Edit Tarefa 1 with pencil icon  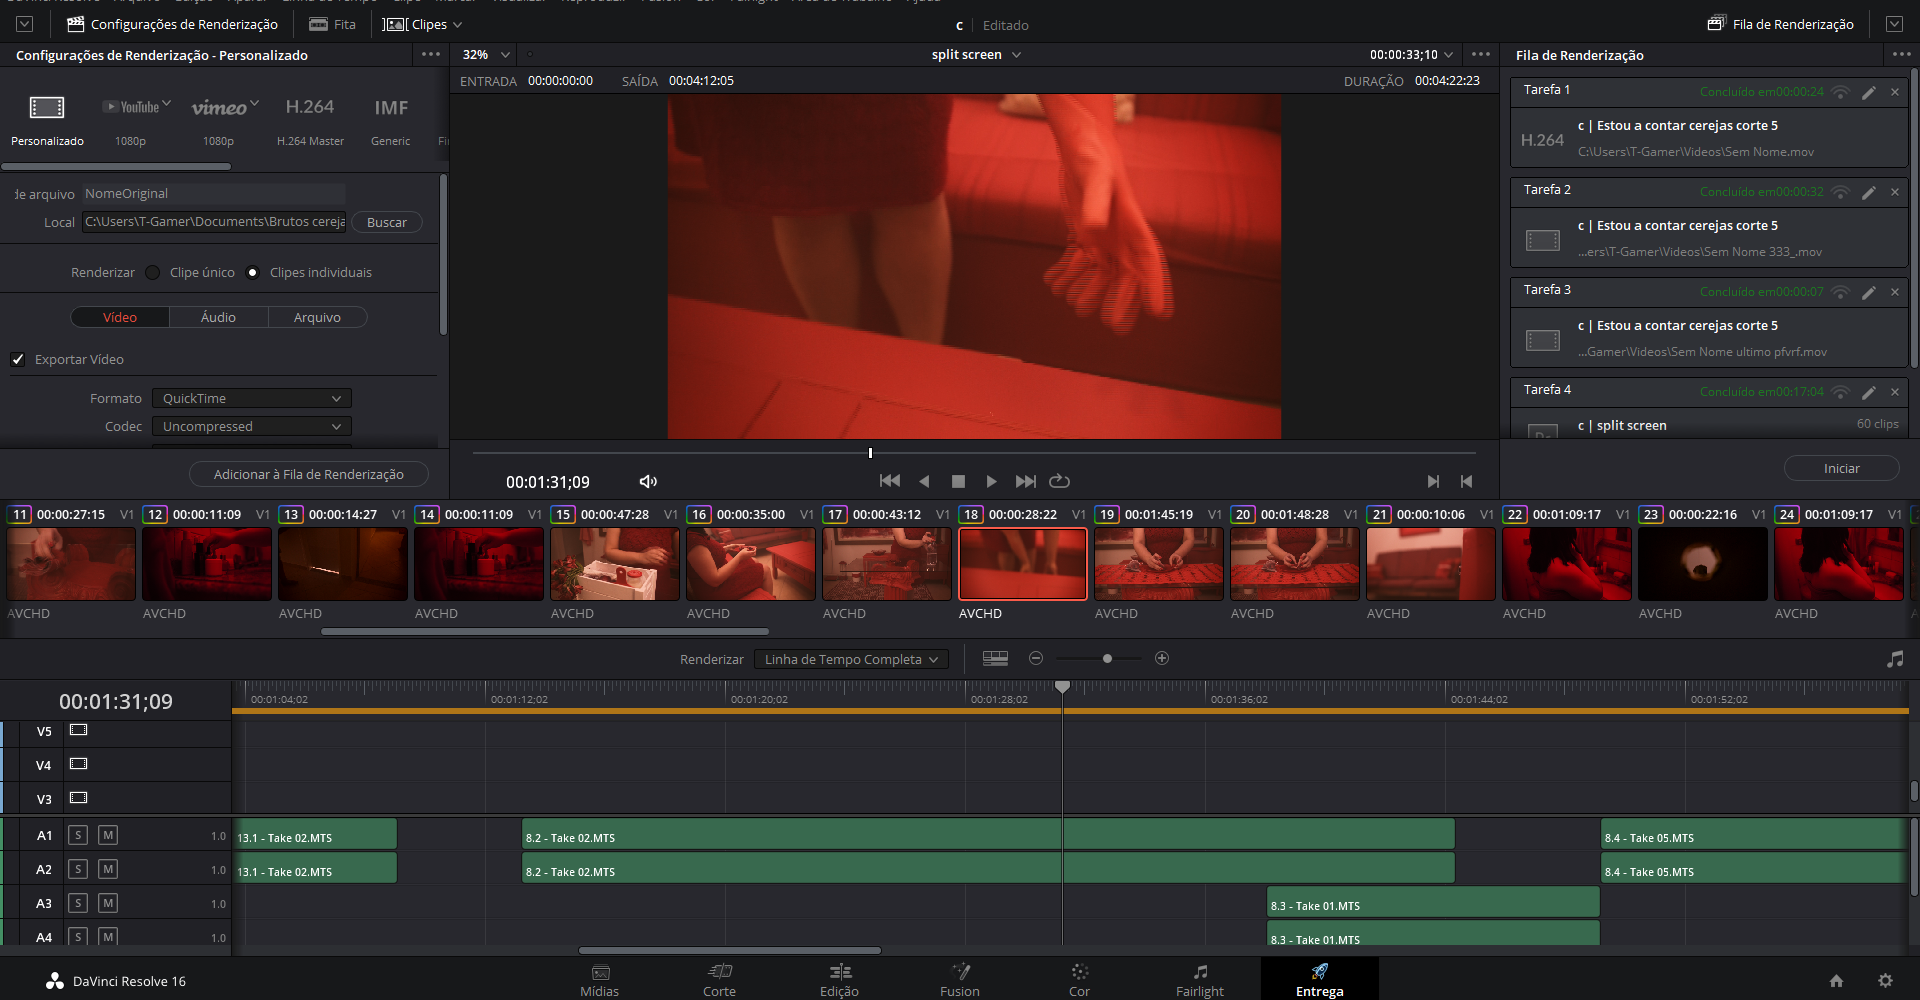(1868, 92)
